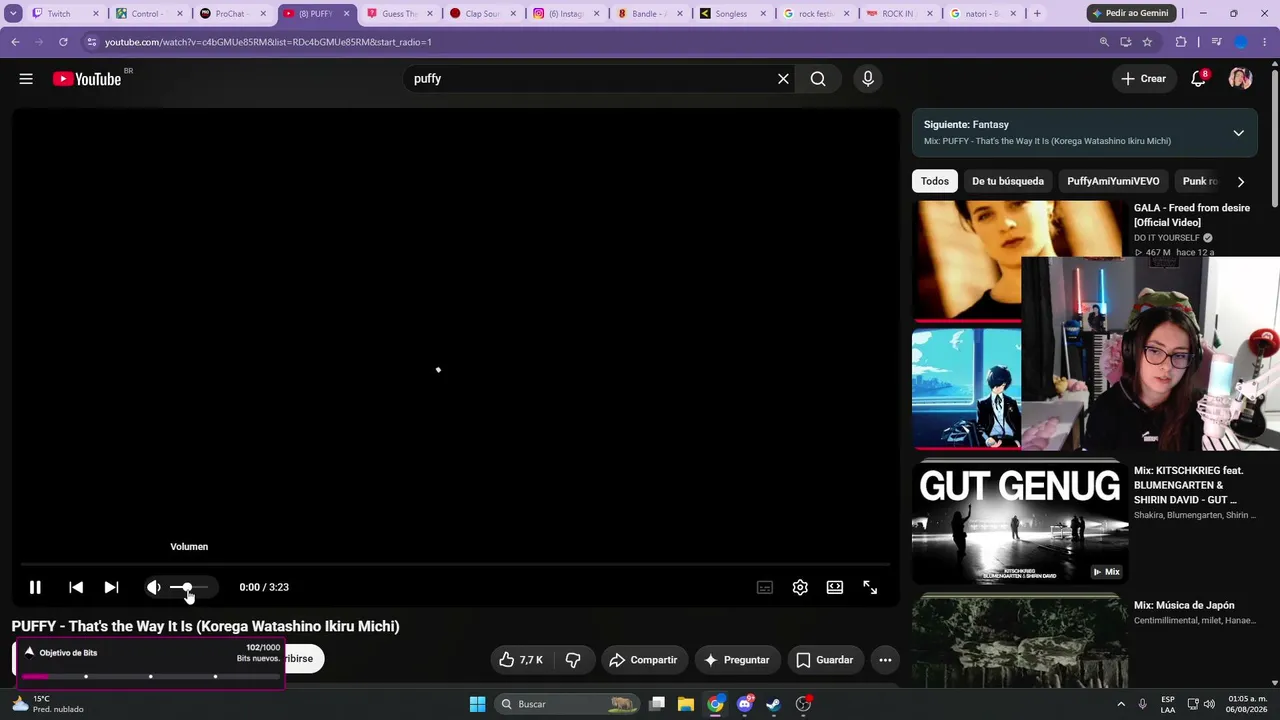Open Steam from the taskbar
The image size is (1280, 720).
coord(773,704)
